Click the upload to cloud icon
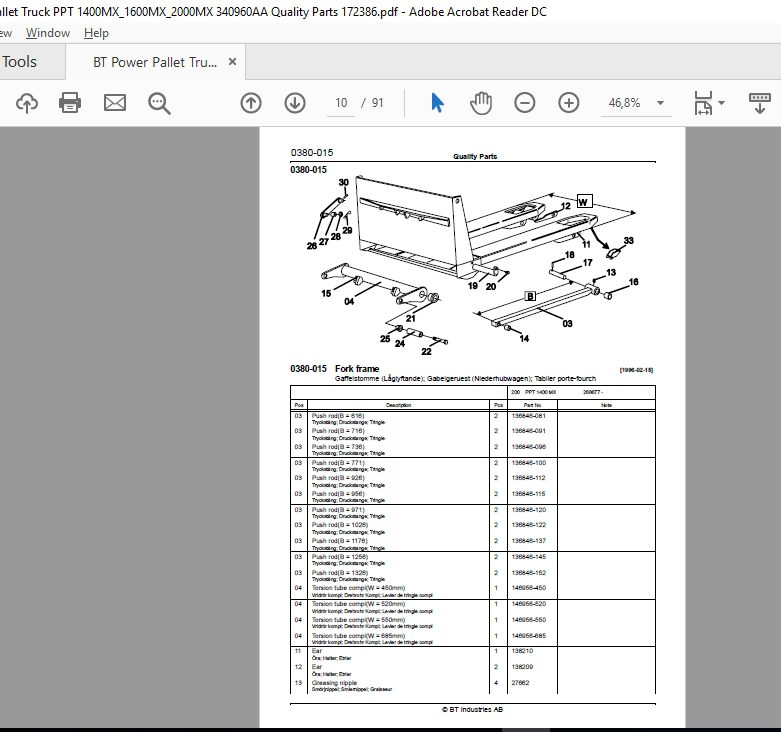This screenshot has width=781, height=732. click(x=27, y=103)
